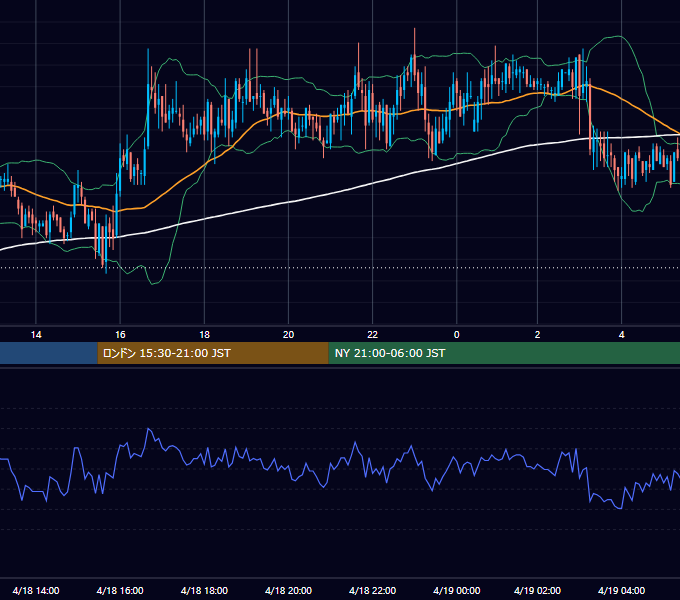Click the 4/18 20:00 date label
Image resolution: width=680 pixels, height=600 pixels.
click(x=288, y=590)
